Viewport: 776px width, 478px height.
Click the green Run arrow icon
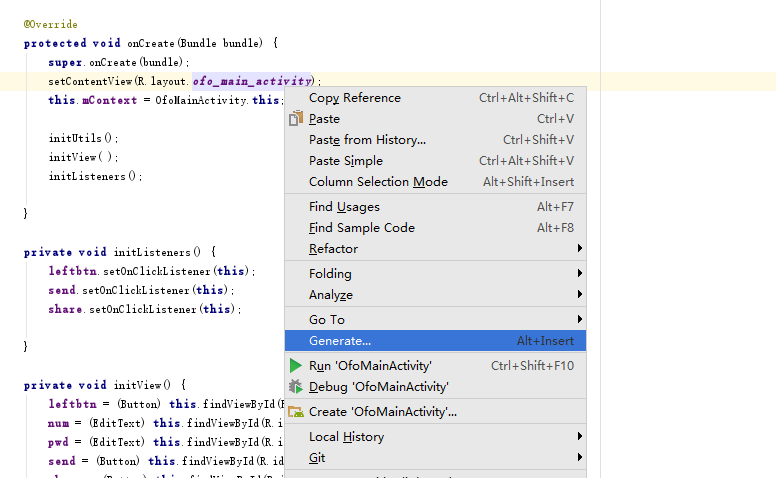click(x=295, y=366)
